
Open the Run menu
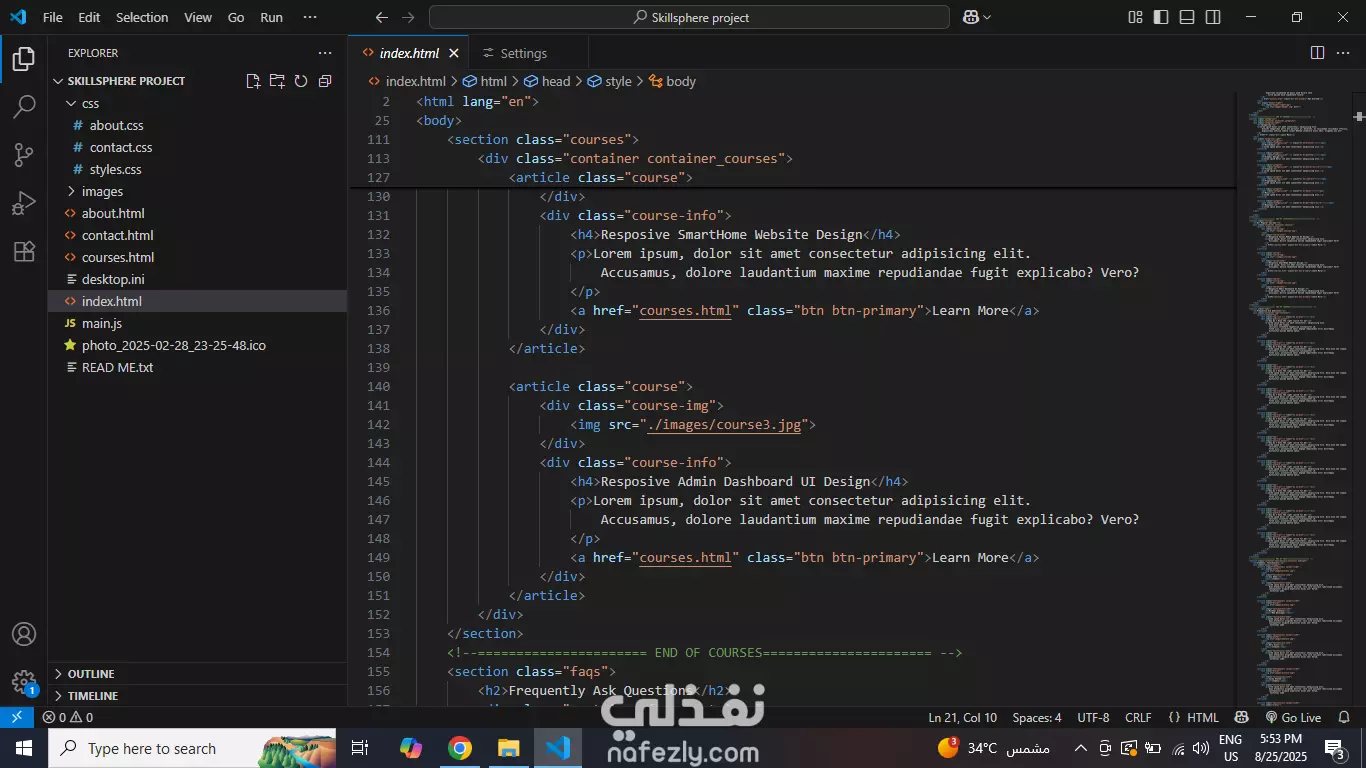click(x=271, y=17)
